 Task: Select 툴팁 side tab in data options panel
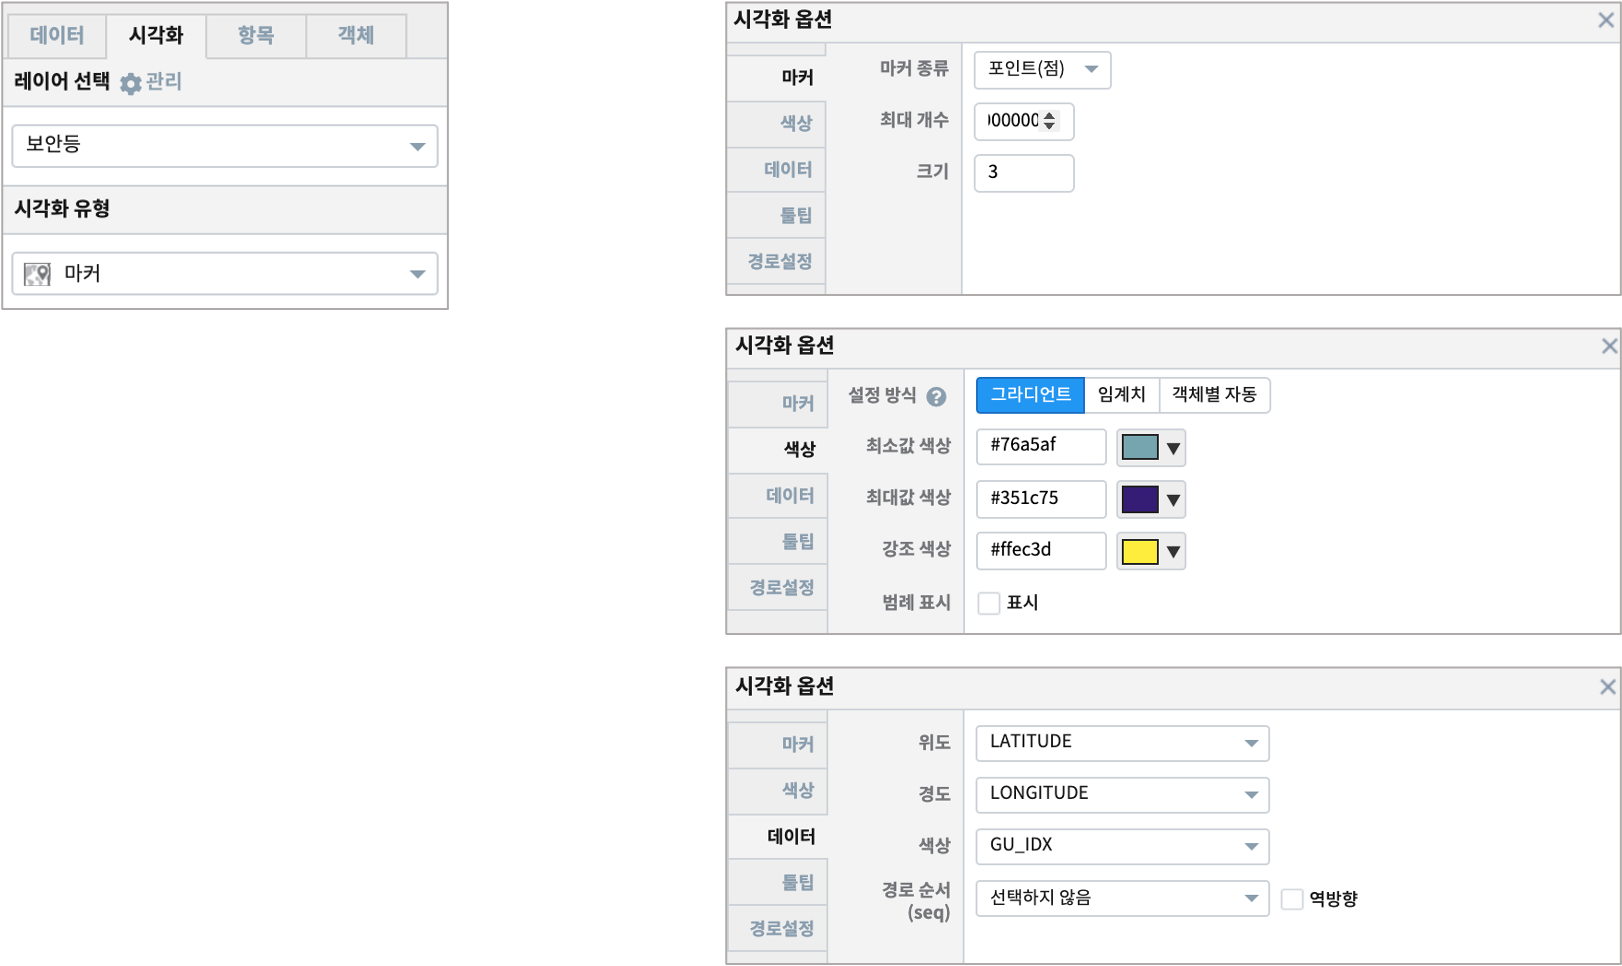pos(778,883)
